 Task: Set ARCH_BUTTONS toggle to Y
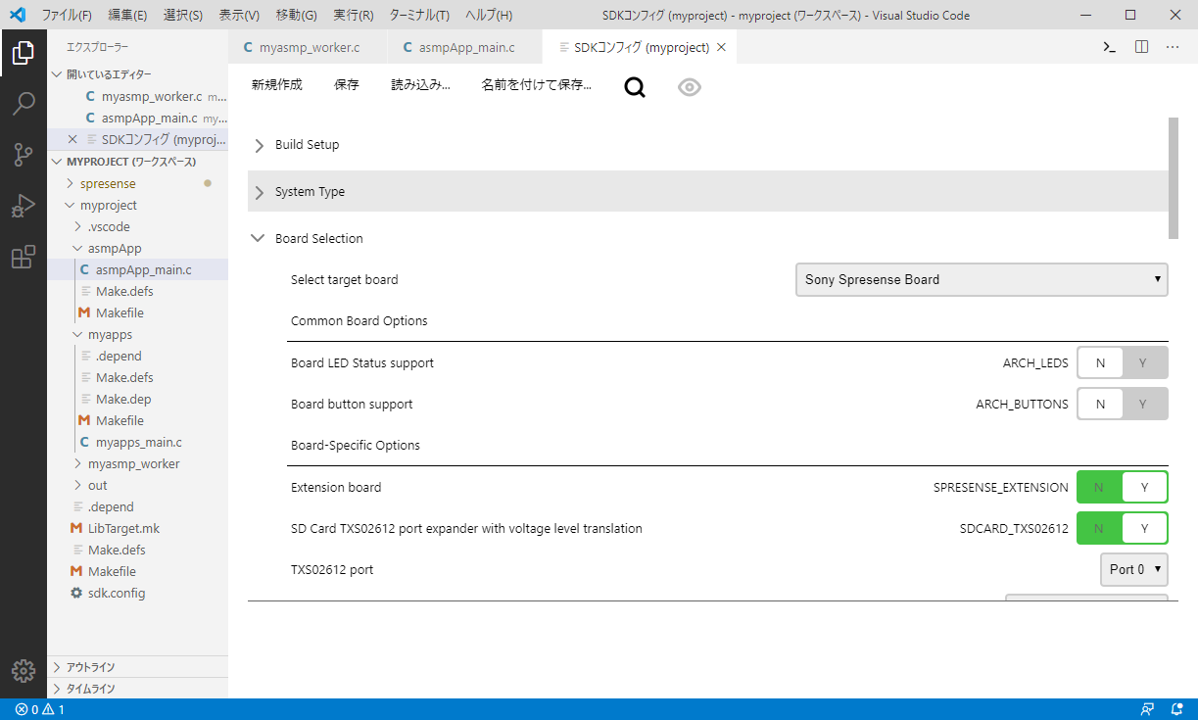(x=1144, y=404)
